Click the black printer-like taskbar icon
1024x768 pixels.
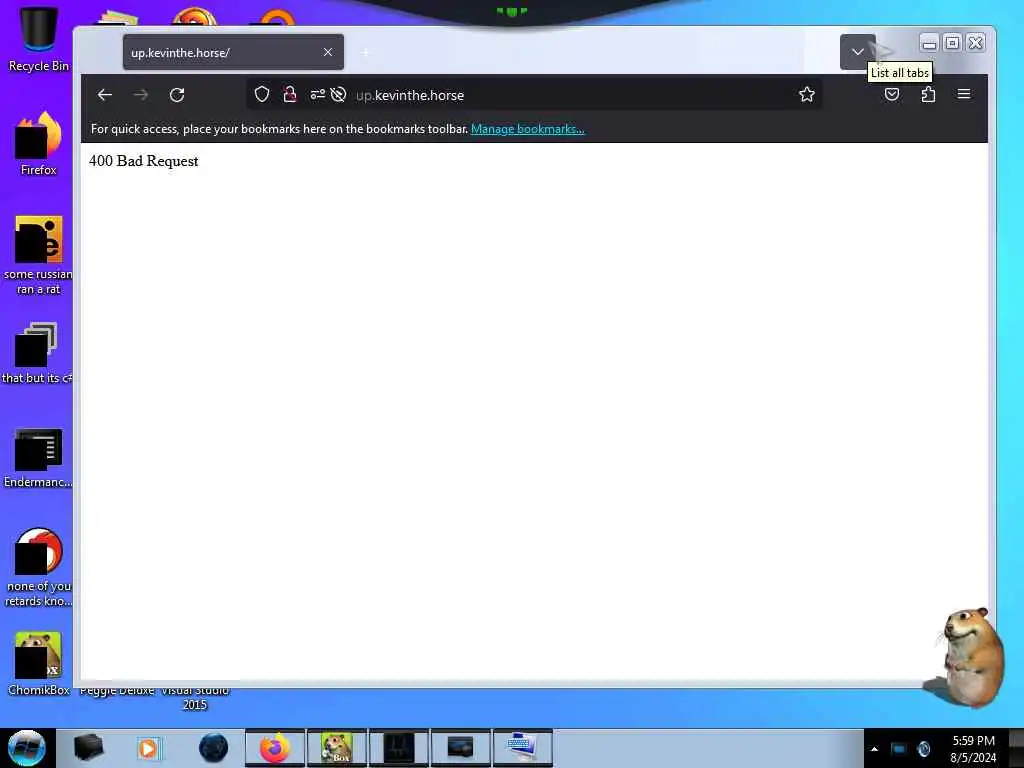click(x=88, y=748)
